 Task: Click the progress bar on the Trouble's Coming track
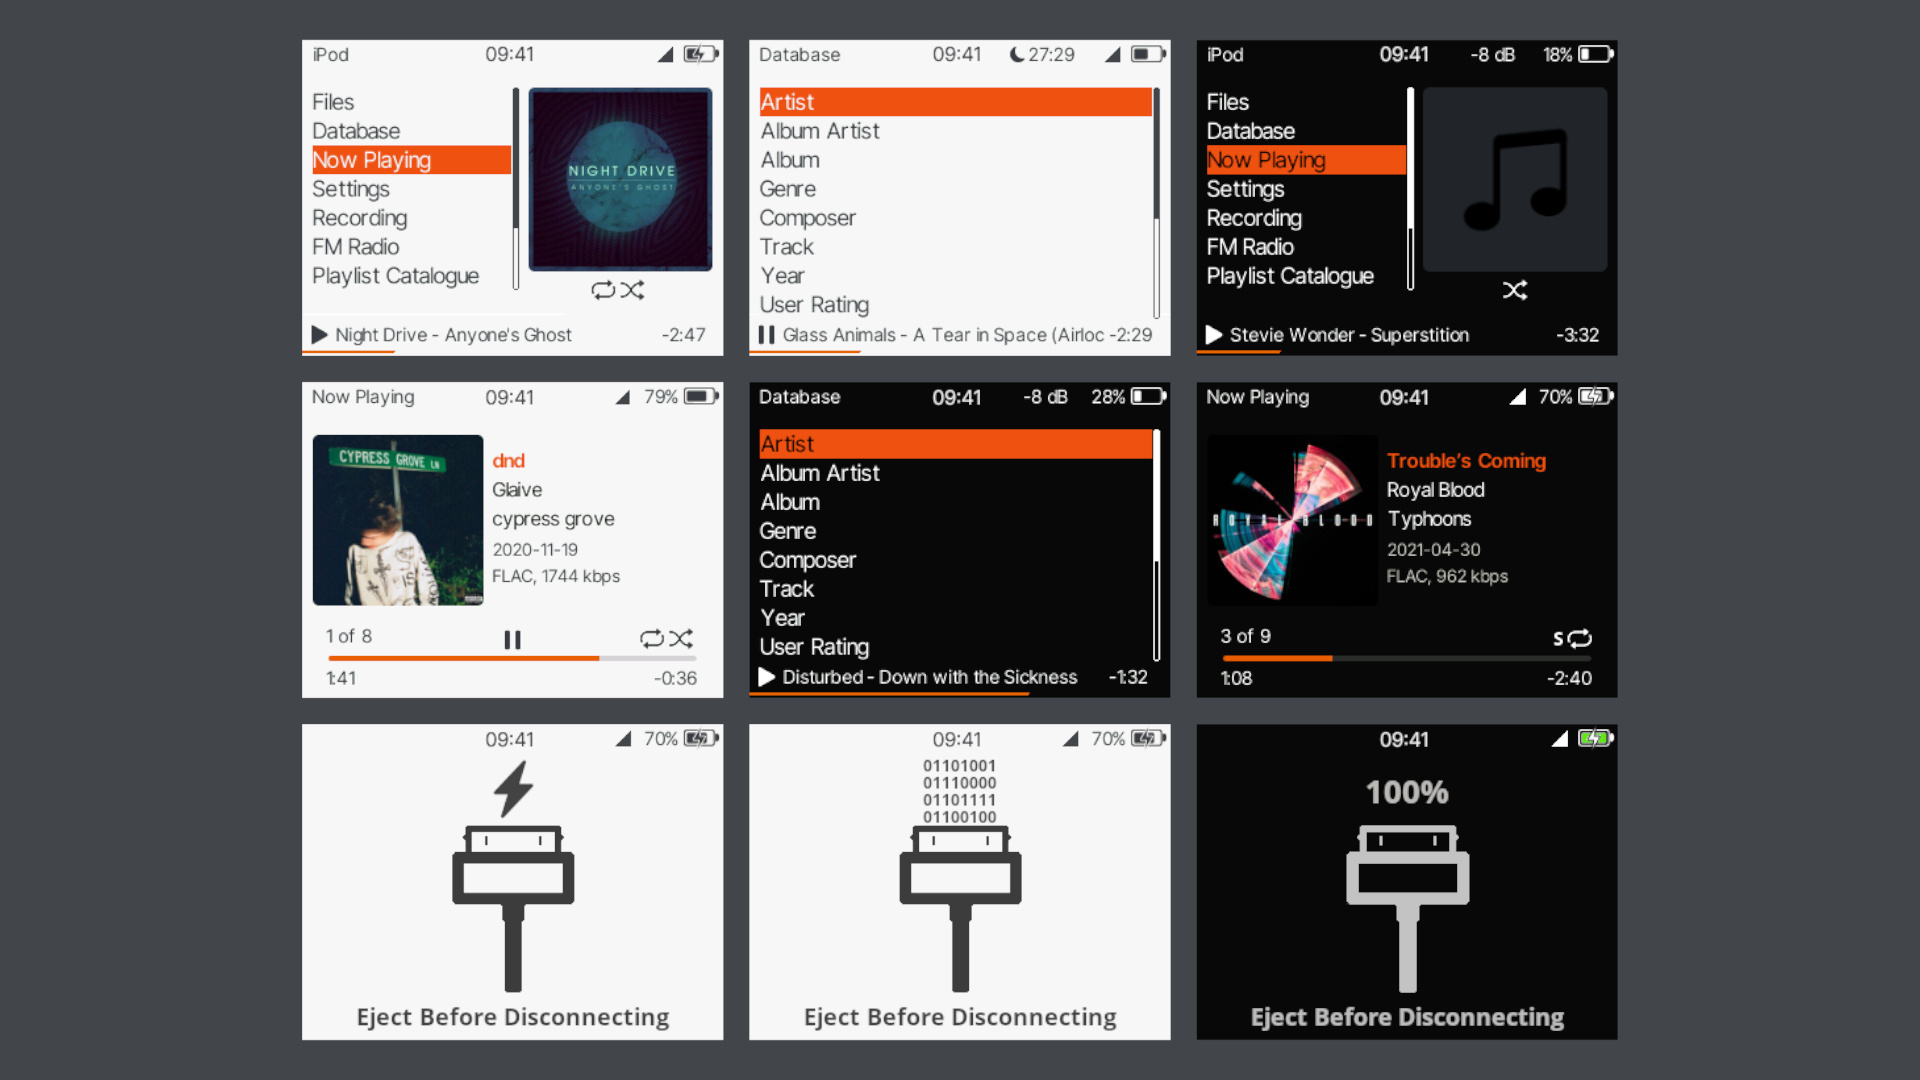click(1406, 658)
